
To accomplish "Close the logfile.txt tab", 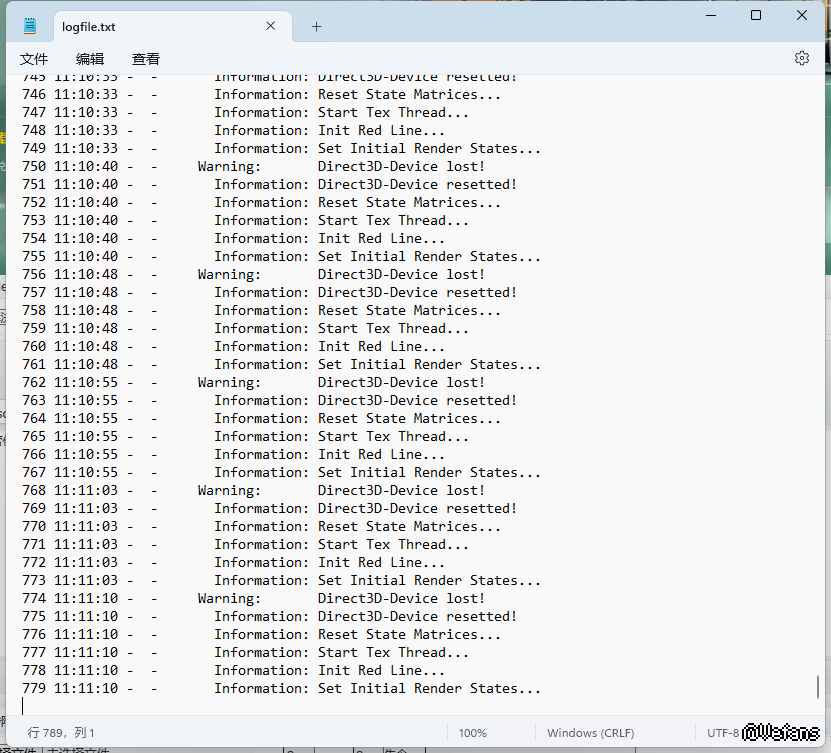I will click(270, 27).
